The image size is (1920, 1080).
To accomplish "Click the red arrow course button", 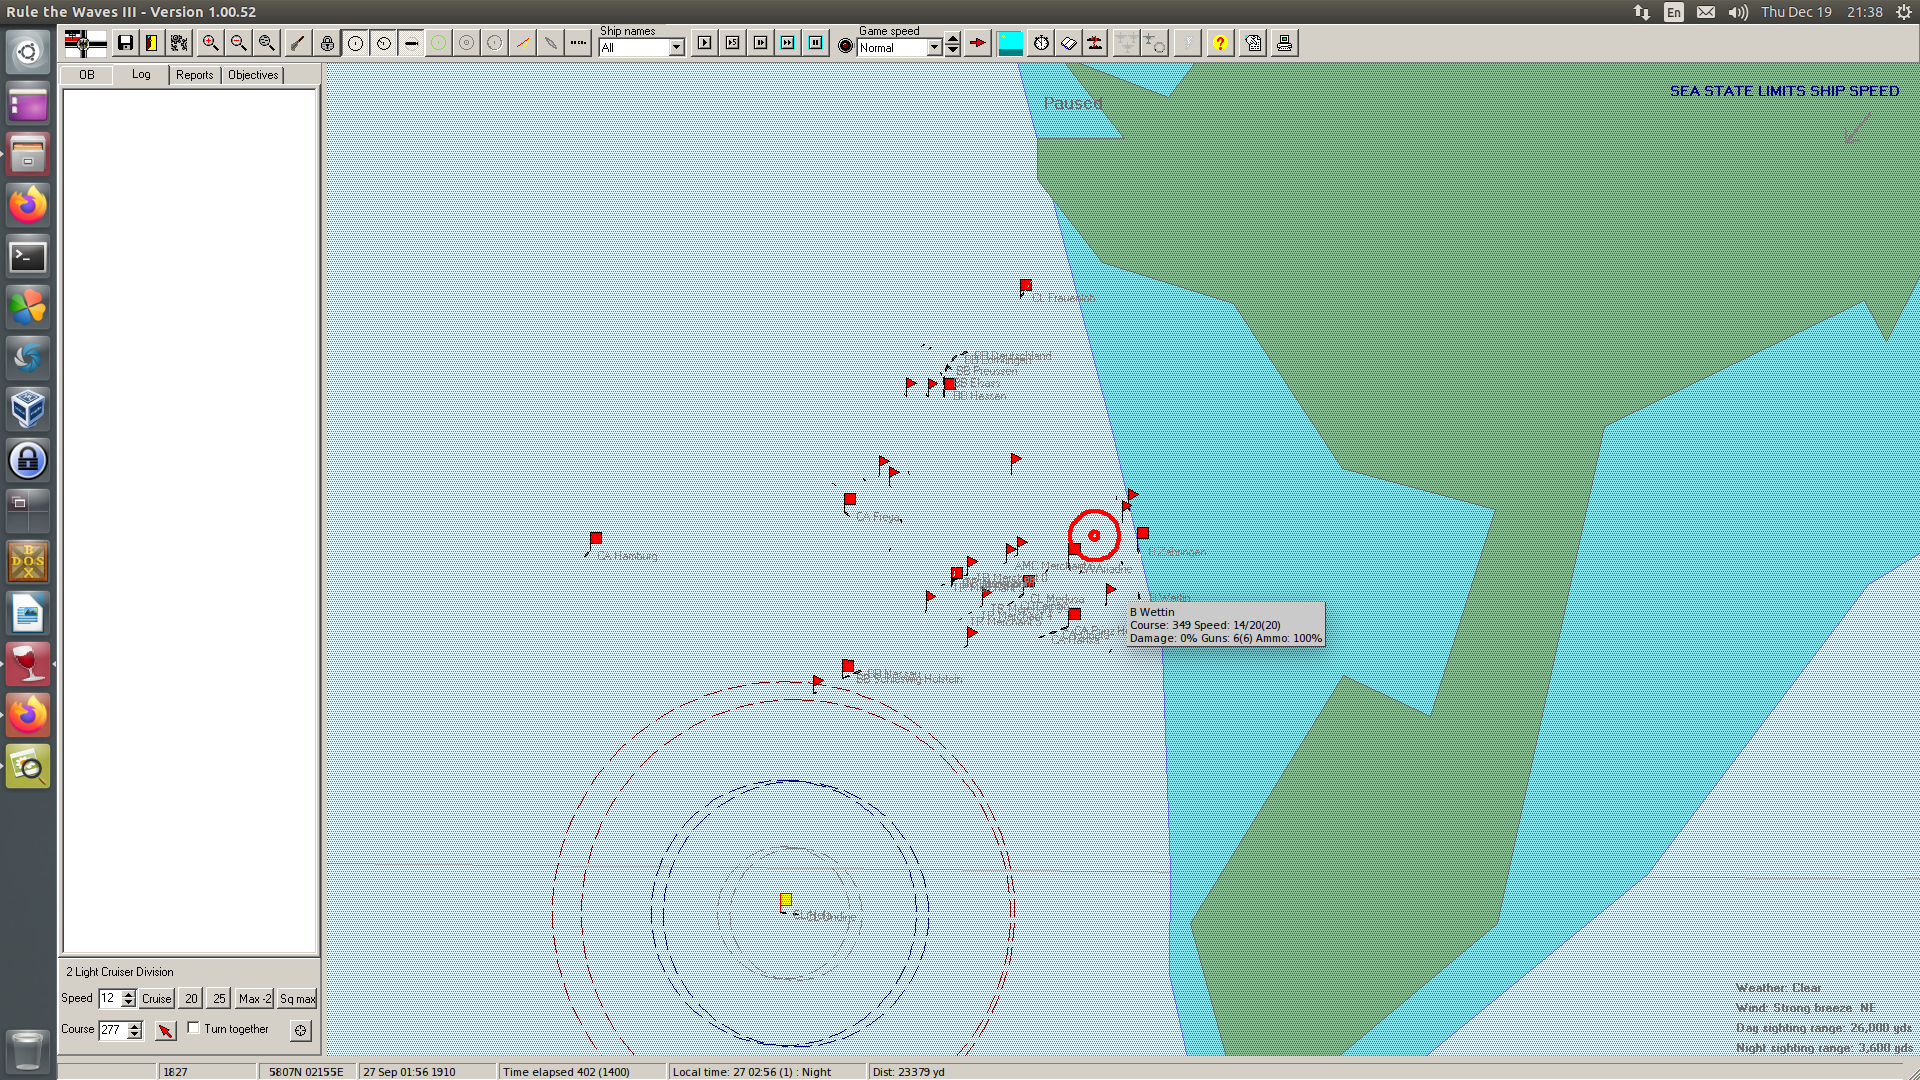I will coord(166,1030).
